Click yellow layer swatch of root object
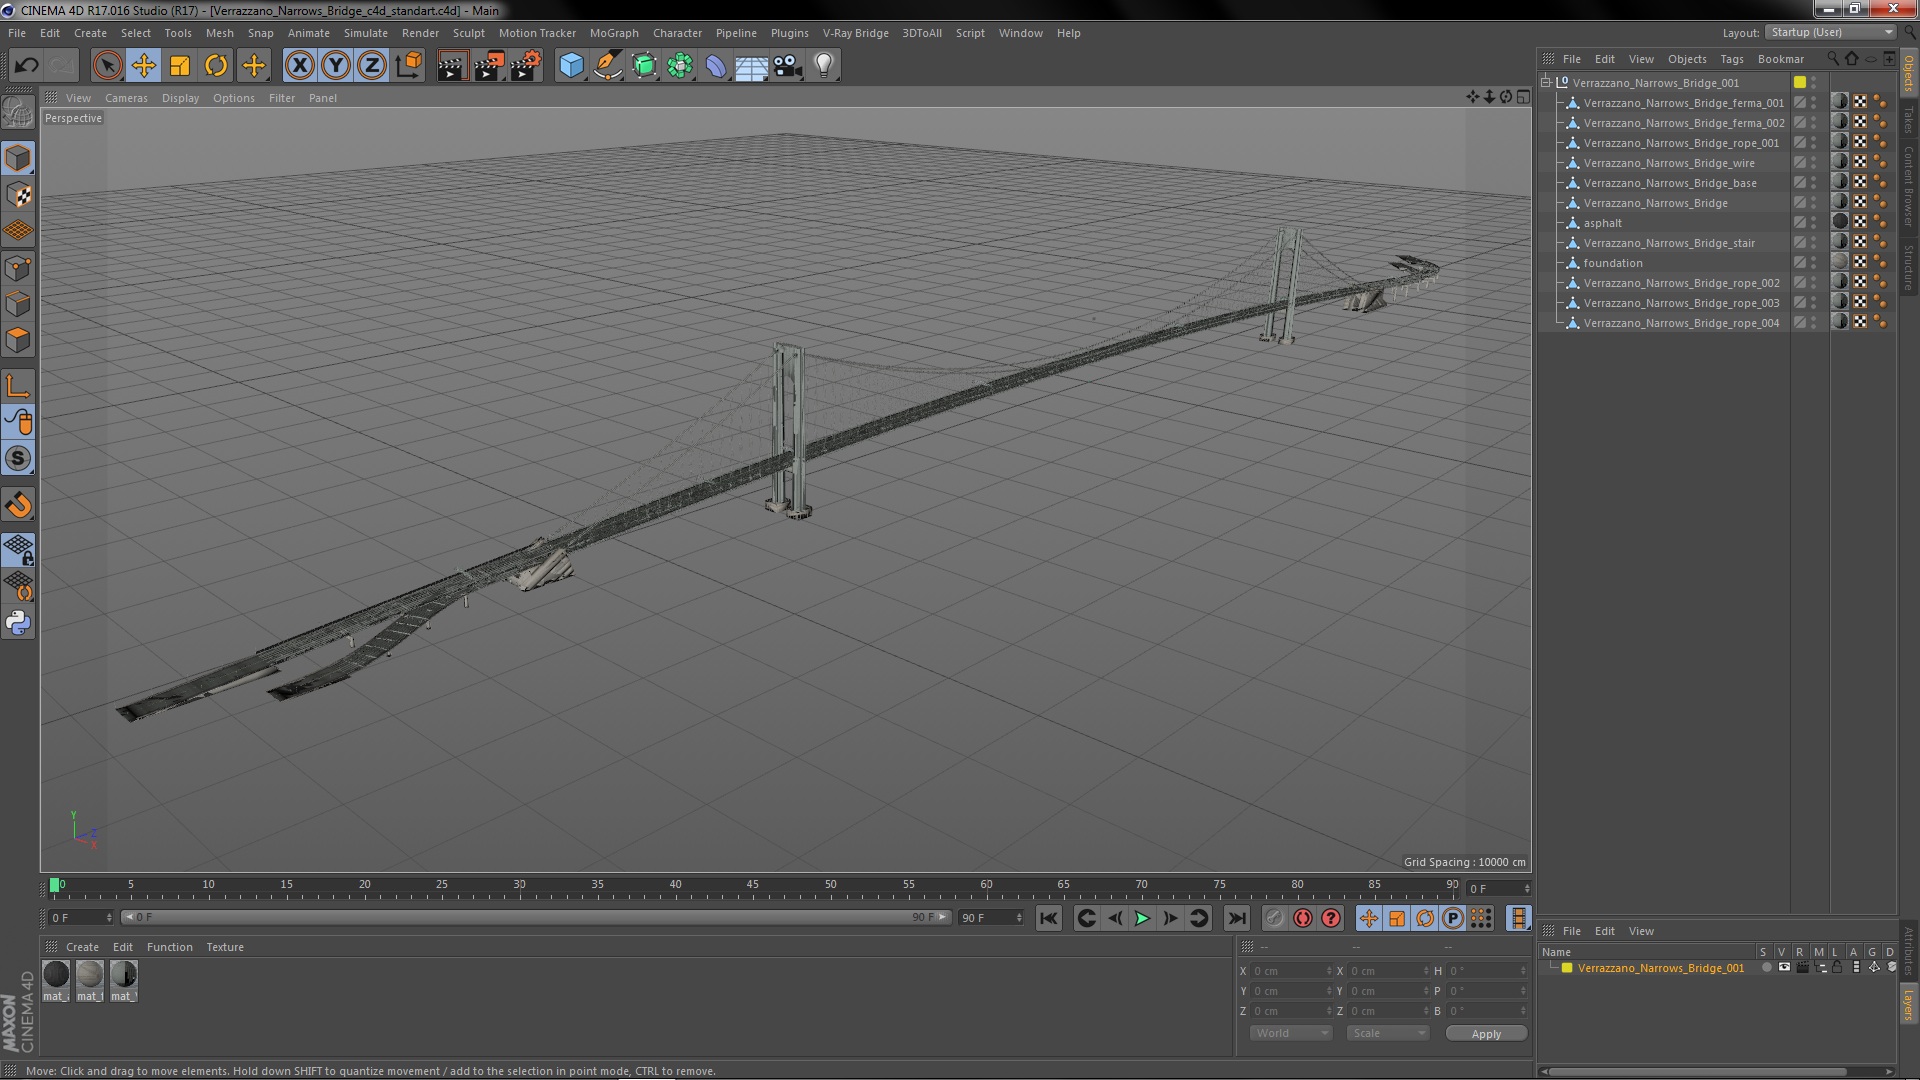The width and height of the screenshot is (1920, 1080). (x=1799, y=82)
